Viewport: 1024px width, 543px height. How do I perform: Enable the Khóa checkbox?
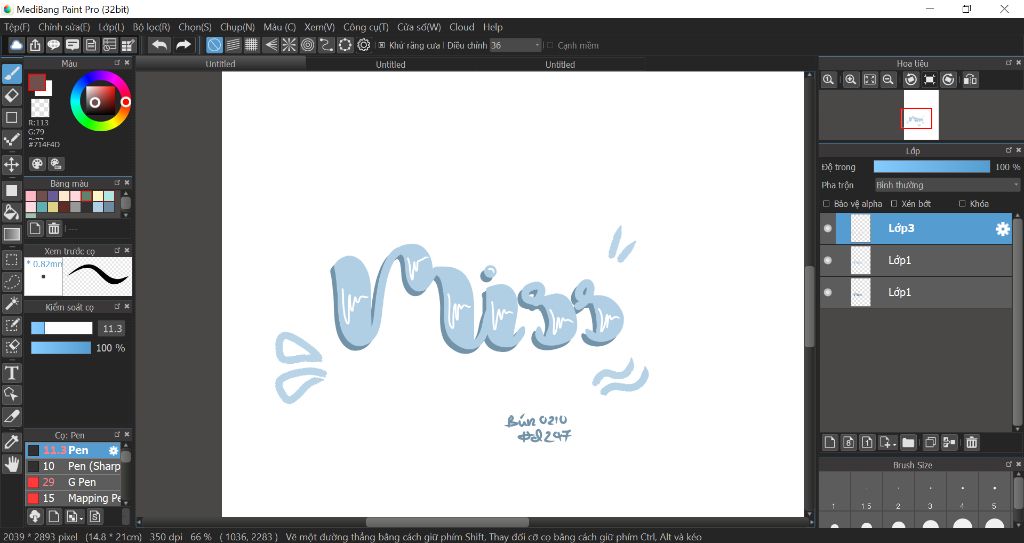(962, 204)
